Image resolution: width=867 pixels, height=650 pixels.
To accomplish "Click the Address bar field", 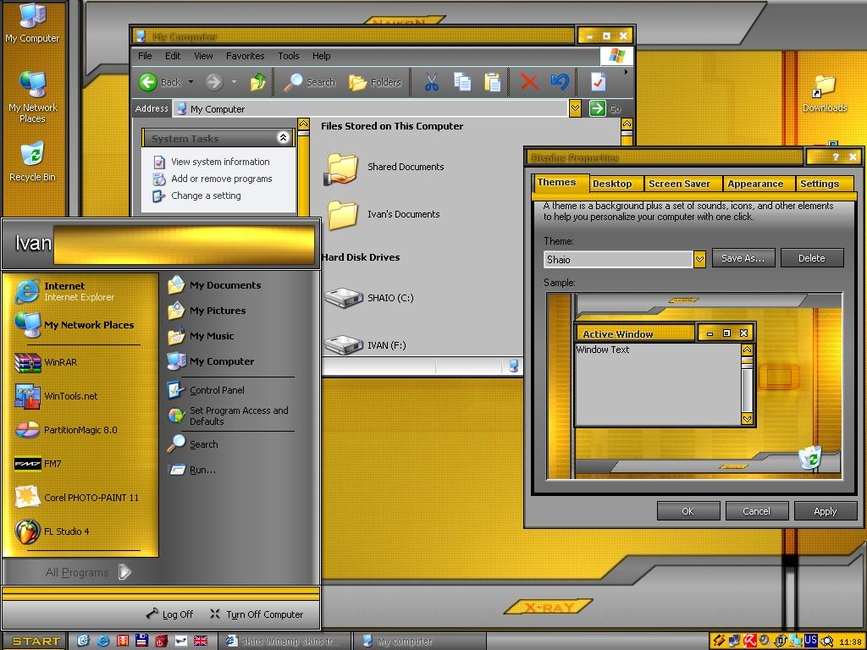I will point(371,109).
